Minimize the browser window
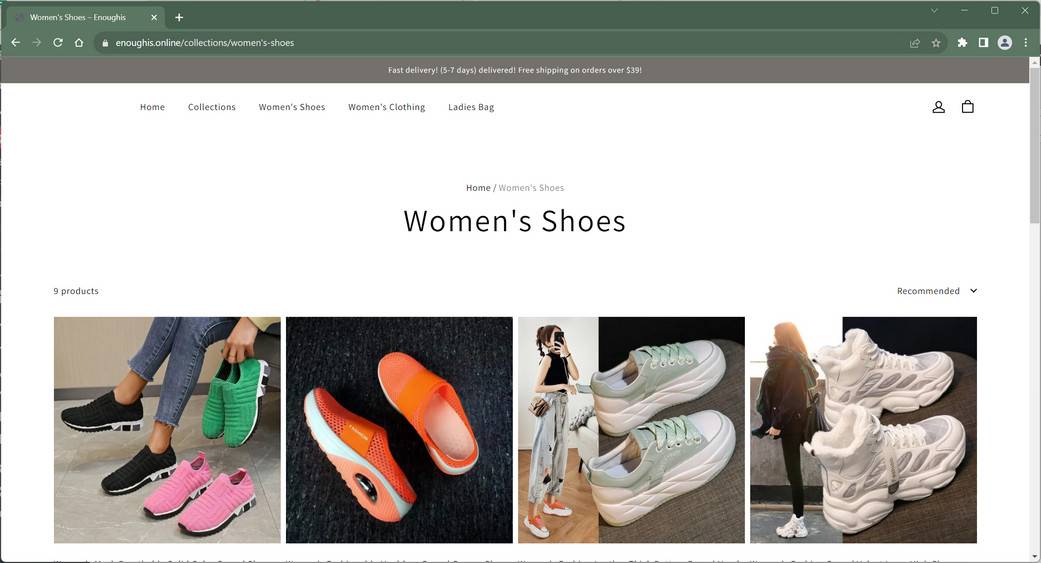1041x563 pixels. [x=964, y=10]
